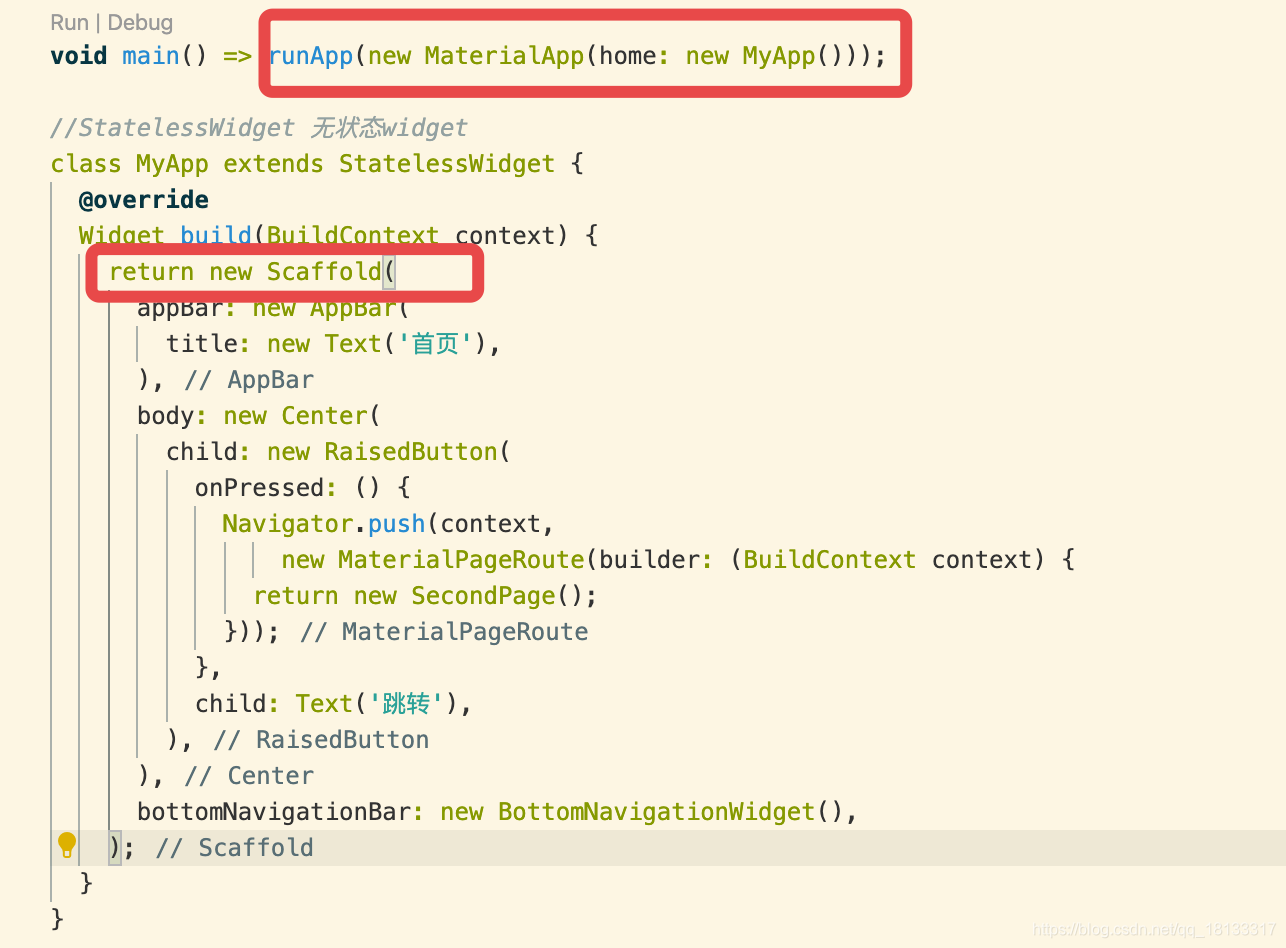Image resolution: width=1286 pixels, height=948 pixels.
Task: Click the Debug code lens link
Action: point(140,22)
